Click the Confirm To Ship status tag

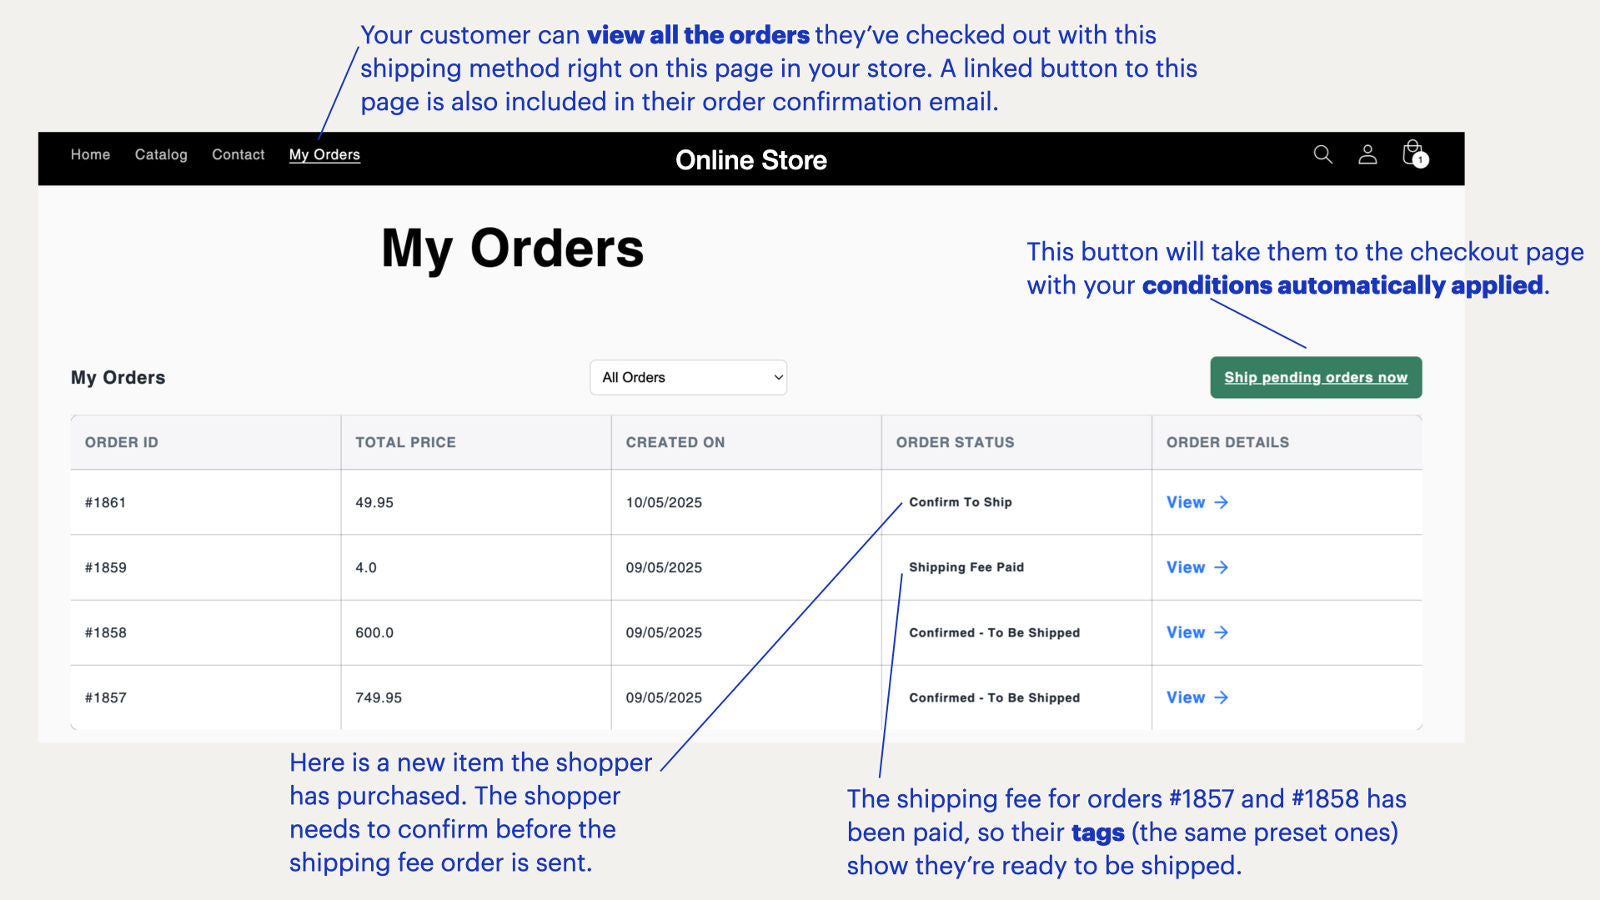(x=960, y=502)
